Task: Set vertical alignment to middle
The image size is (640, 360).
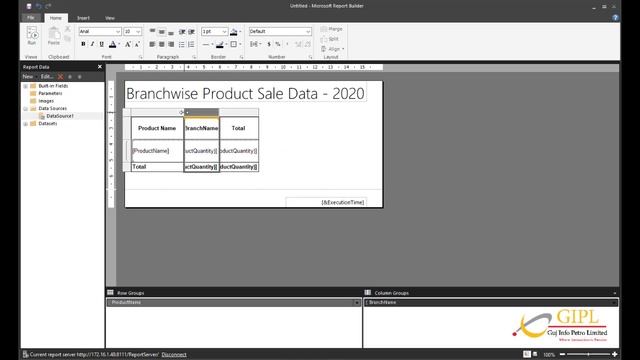Action: (162, 31)
